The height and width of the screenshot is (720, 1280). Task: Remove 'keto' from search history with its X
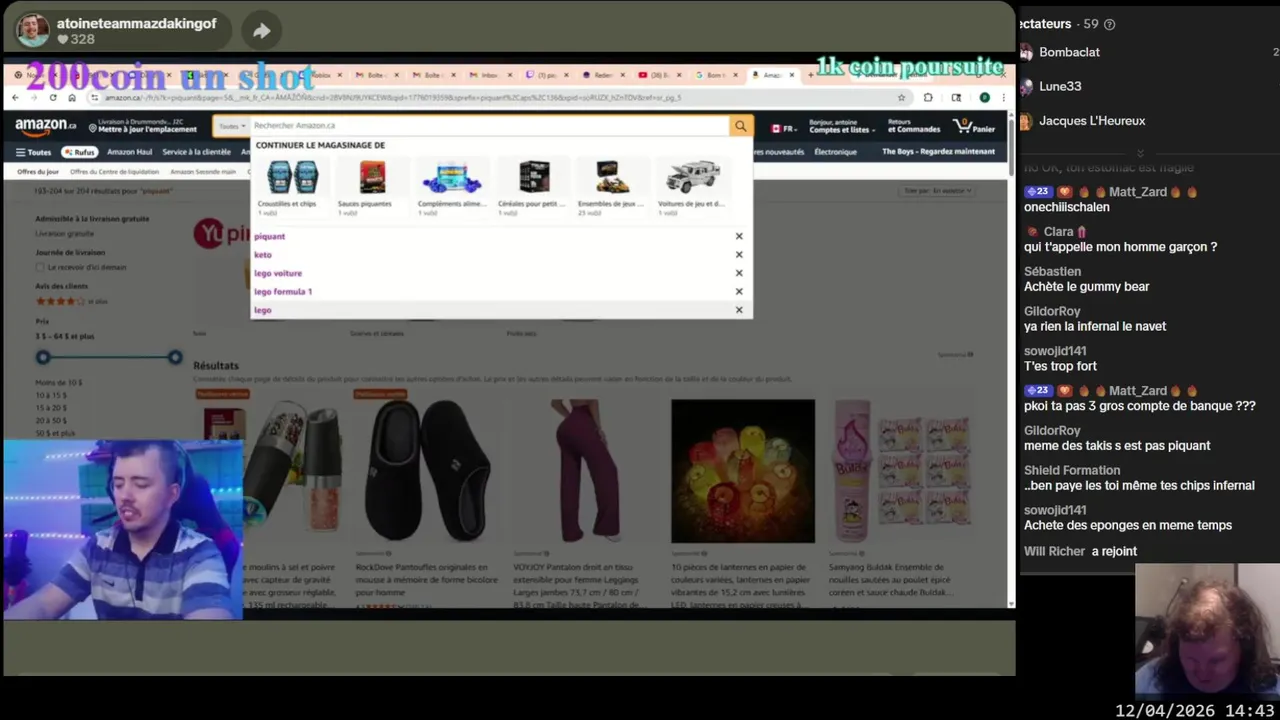pyautogui.click(x=739, y=255)
